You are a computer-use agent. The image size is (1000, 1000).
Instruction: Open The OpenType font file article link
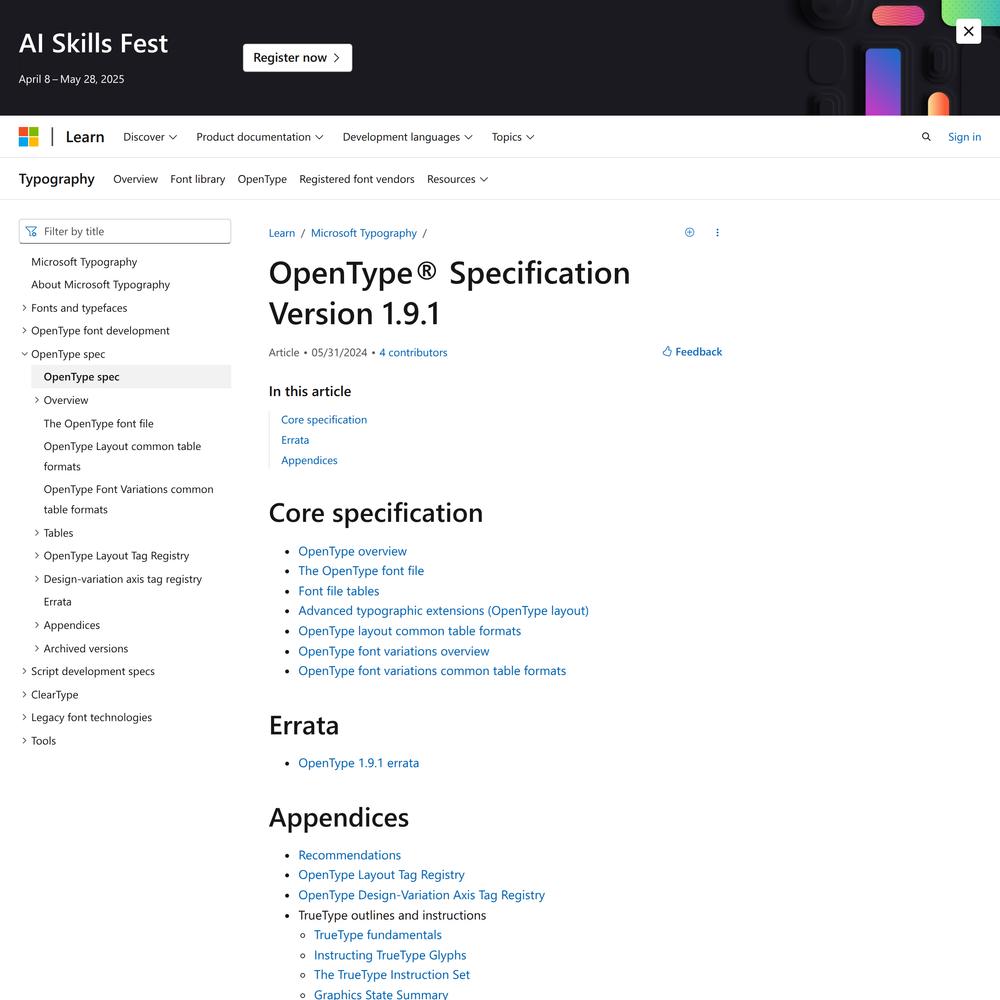[361, 571]
